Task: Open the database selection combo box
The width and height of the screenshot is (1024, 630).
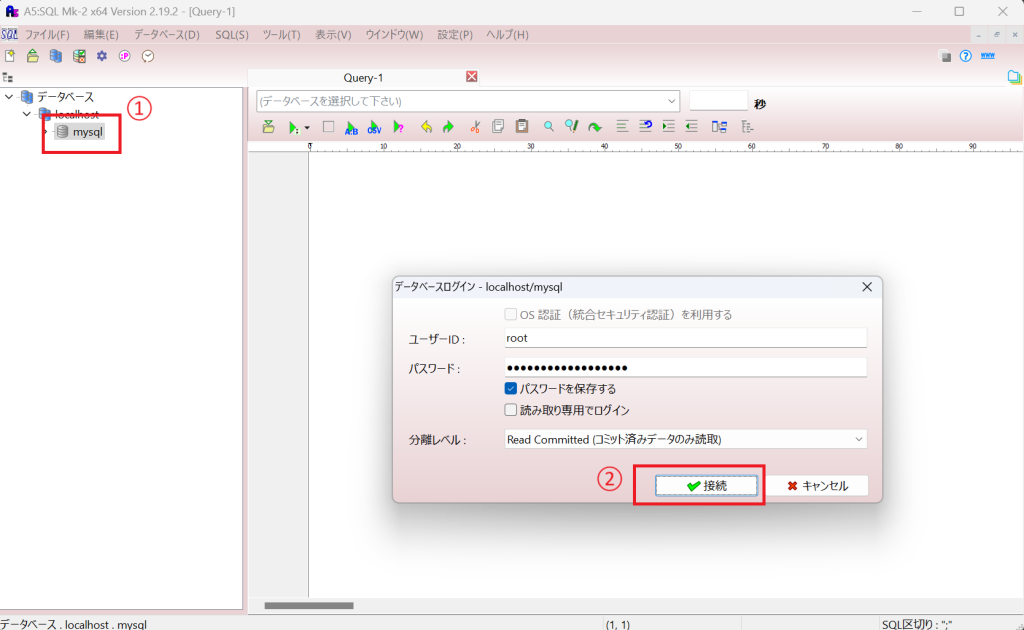Action: pyautogui.click(x=468, y=101)
